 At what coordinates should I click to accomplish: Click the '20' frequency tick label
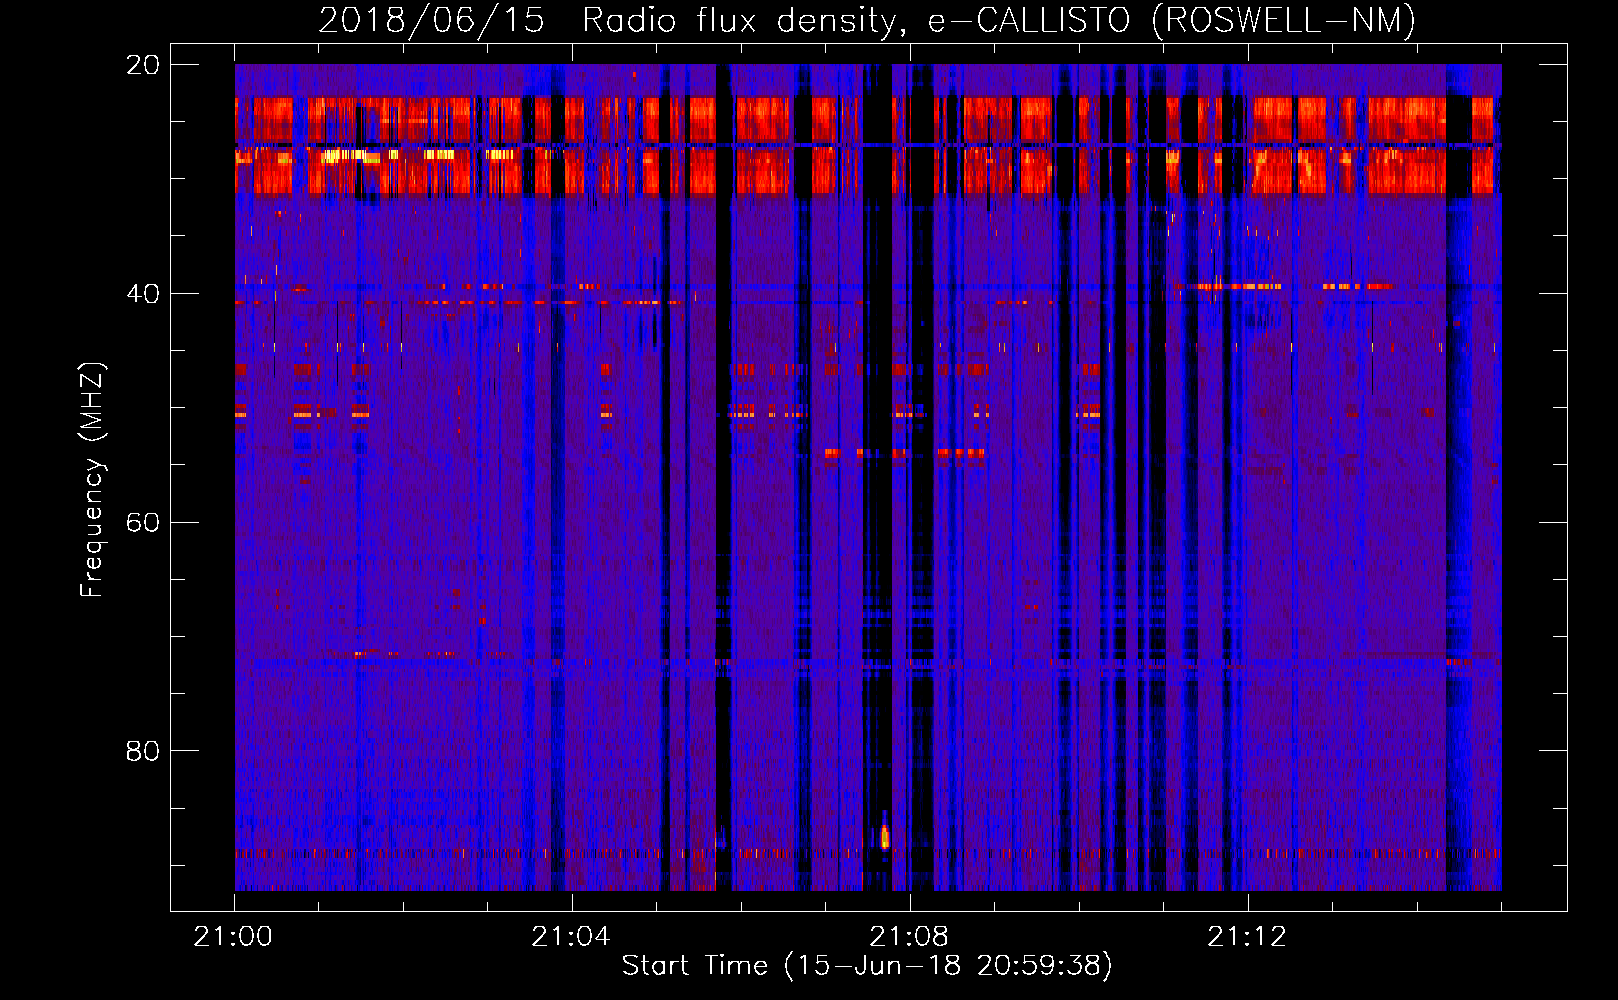click(x=143, y=65)
